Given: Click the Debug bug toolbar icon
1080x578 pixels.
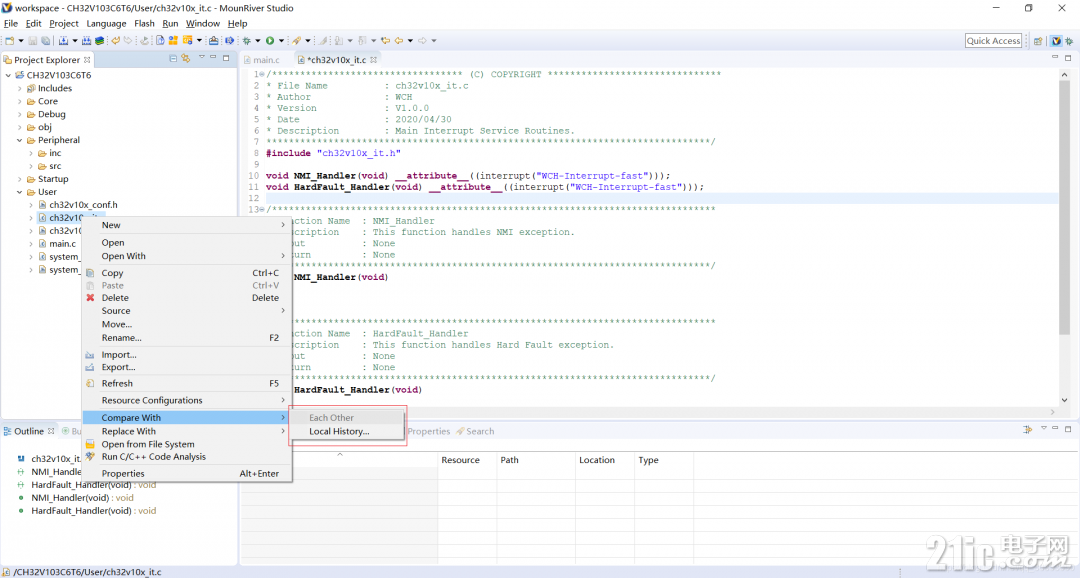Looking at the screenshot, I should pos(247,41).
